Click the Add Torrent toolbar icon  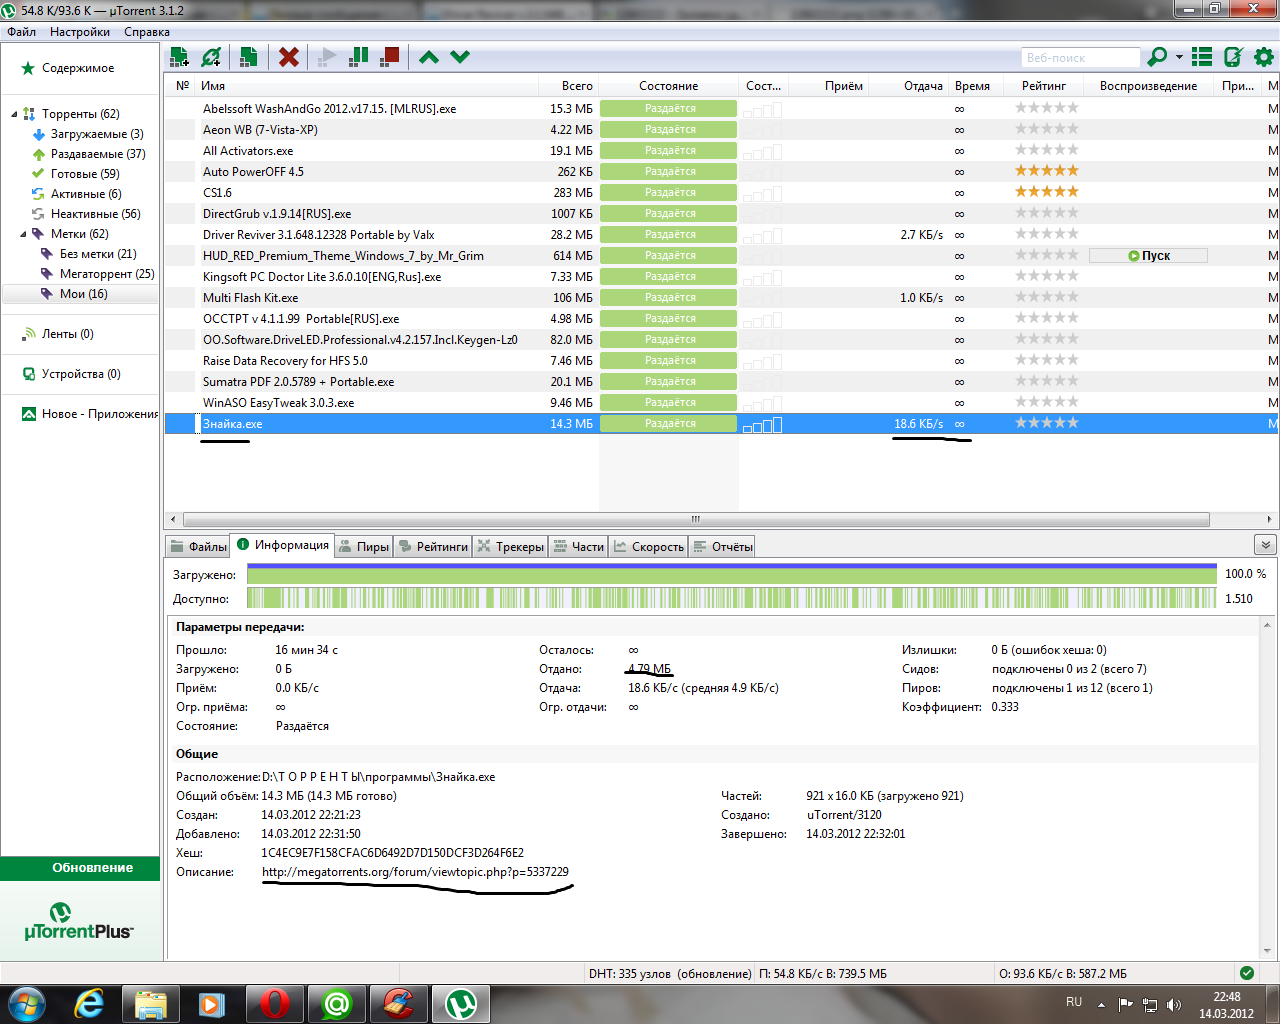[x=180, y=57]
